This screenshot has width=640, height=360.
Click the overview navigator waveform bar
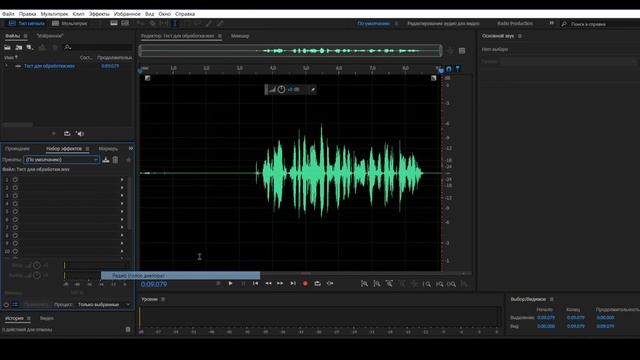[290, 51]
